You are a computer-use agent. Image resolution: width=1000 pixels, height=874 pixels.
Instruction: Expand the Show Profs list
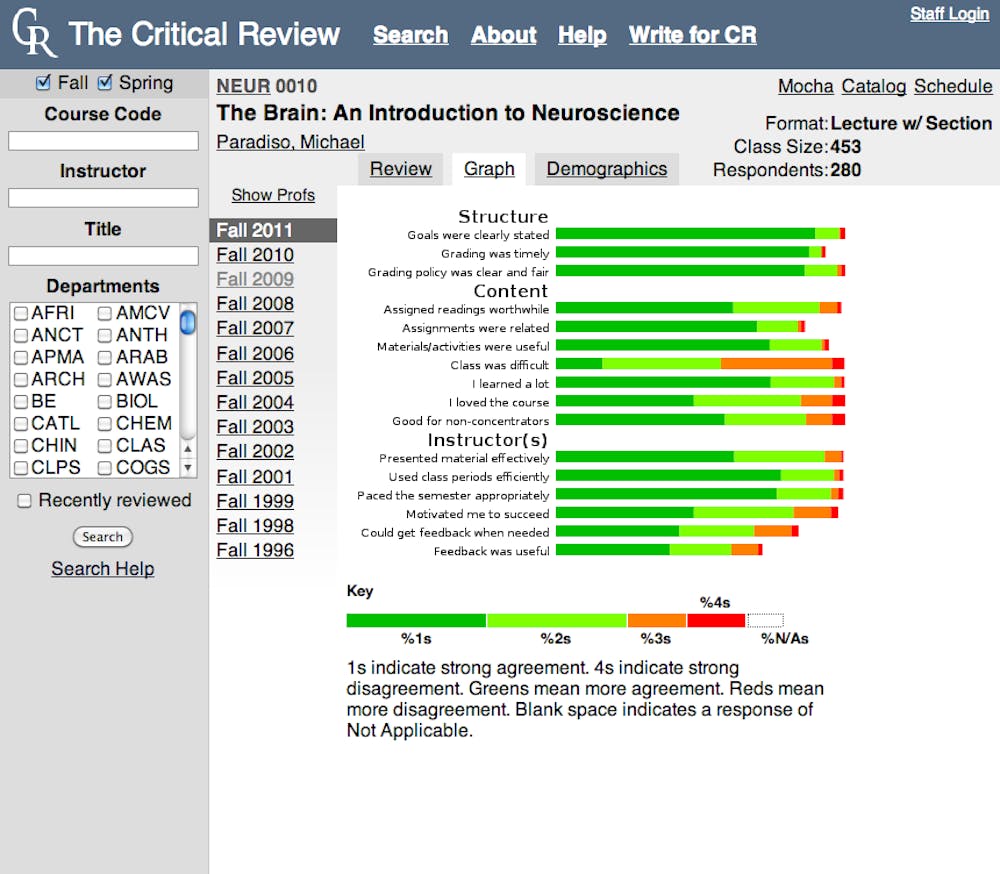[273, 195]
